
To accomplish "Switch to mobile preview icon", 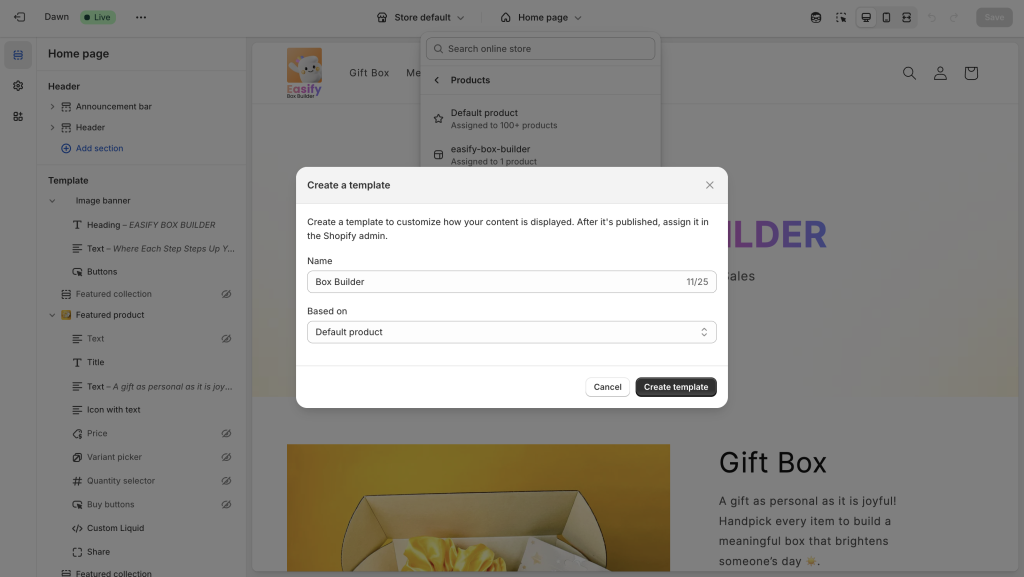I will pyautogui.click(x=886, y=18).
